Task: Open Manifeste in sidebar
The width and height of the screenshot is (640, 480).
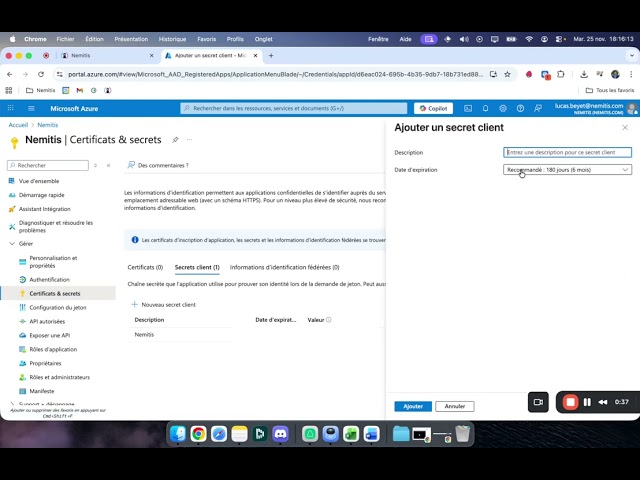Action: point(42,391)
